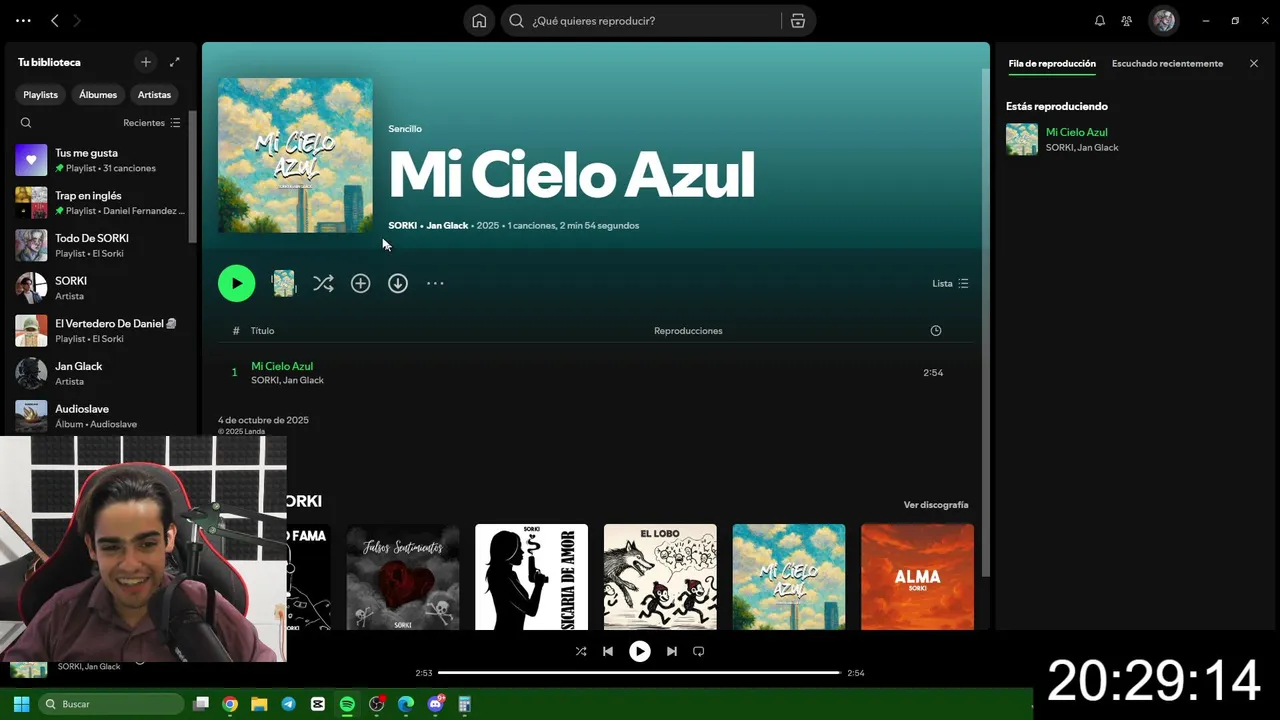Toggle shuffle in the player bar

tap(581, 651)
